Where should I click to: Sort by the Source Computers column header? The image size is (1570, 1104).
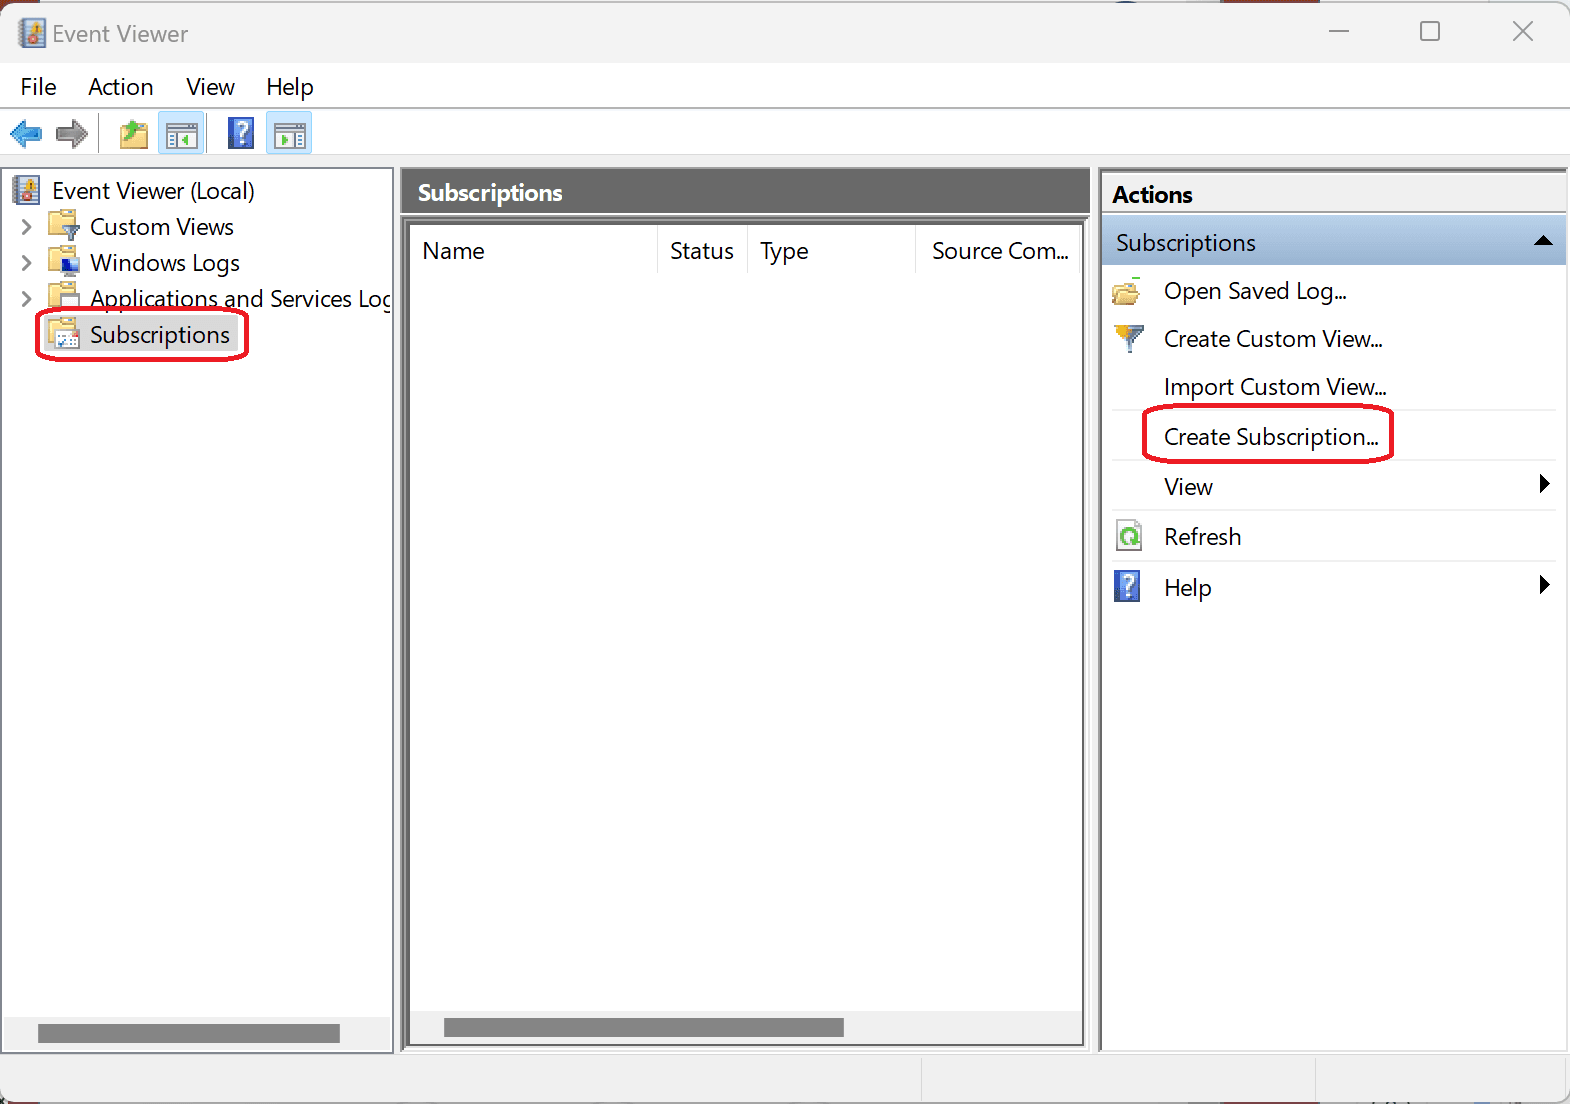point(999,251)
